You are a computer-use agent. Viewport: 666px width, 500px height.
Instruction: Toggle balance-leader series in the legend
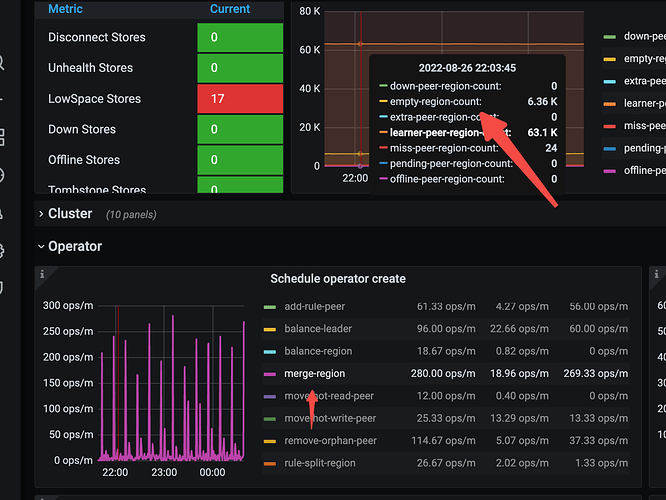[317, 329]
